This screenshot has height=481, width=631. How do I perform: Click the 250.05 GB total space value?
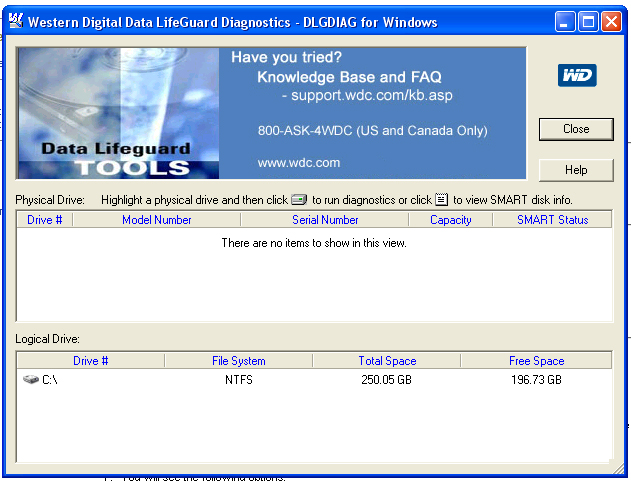(x=386, y=380)
